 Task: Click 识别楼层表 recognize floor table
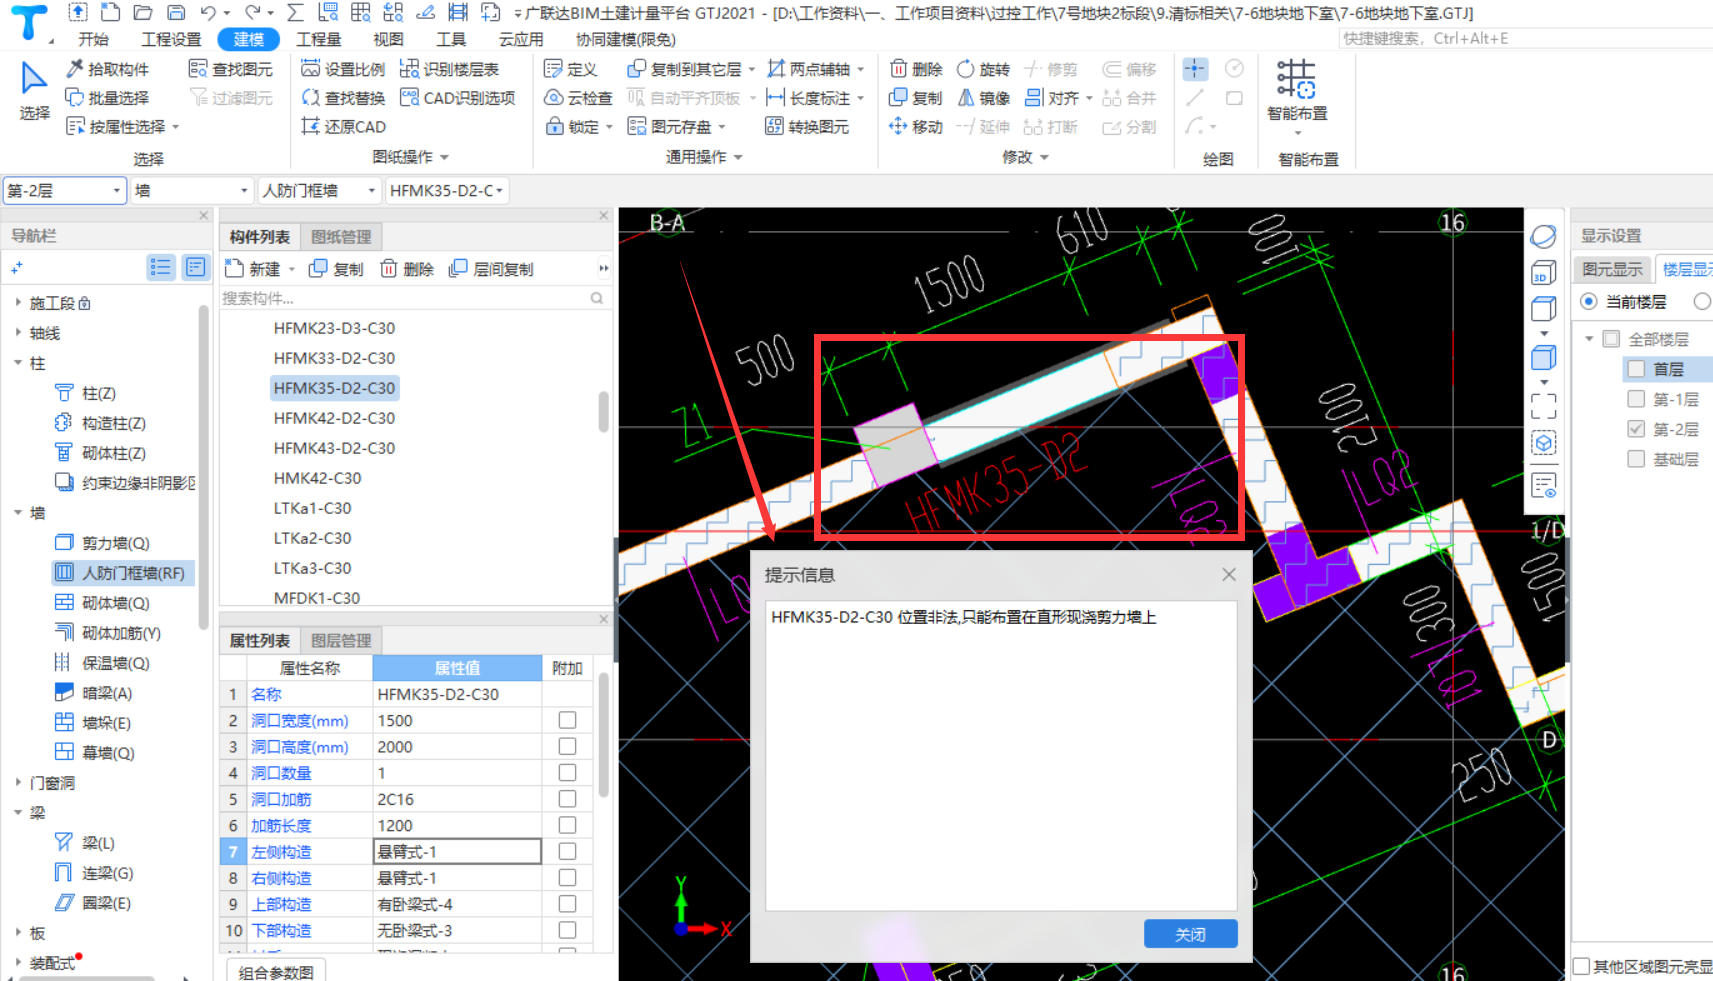tap(449, 69)
